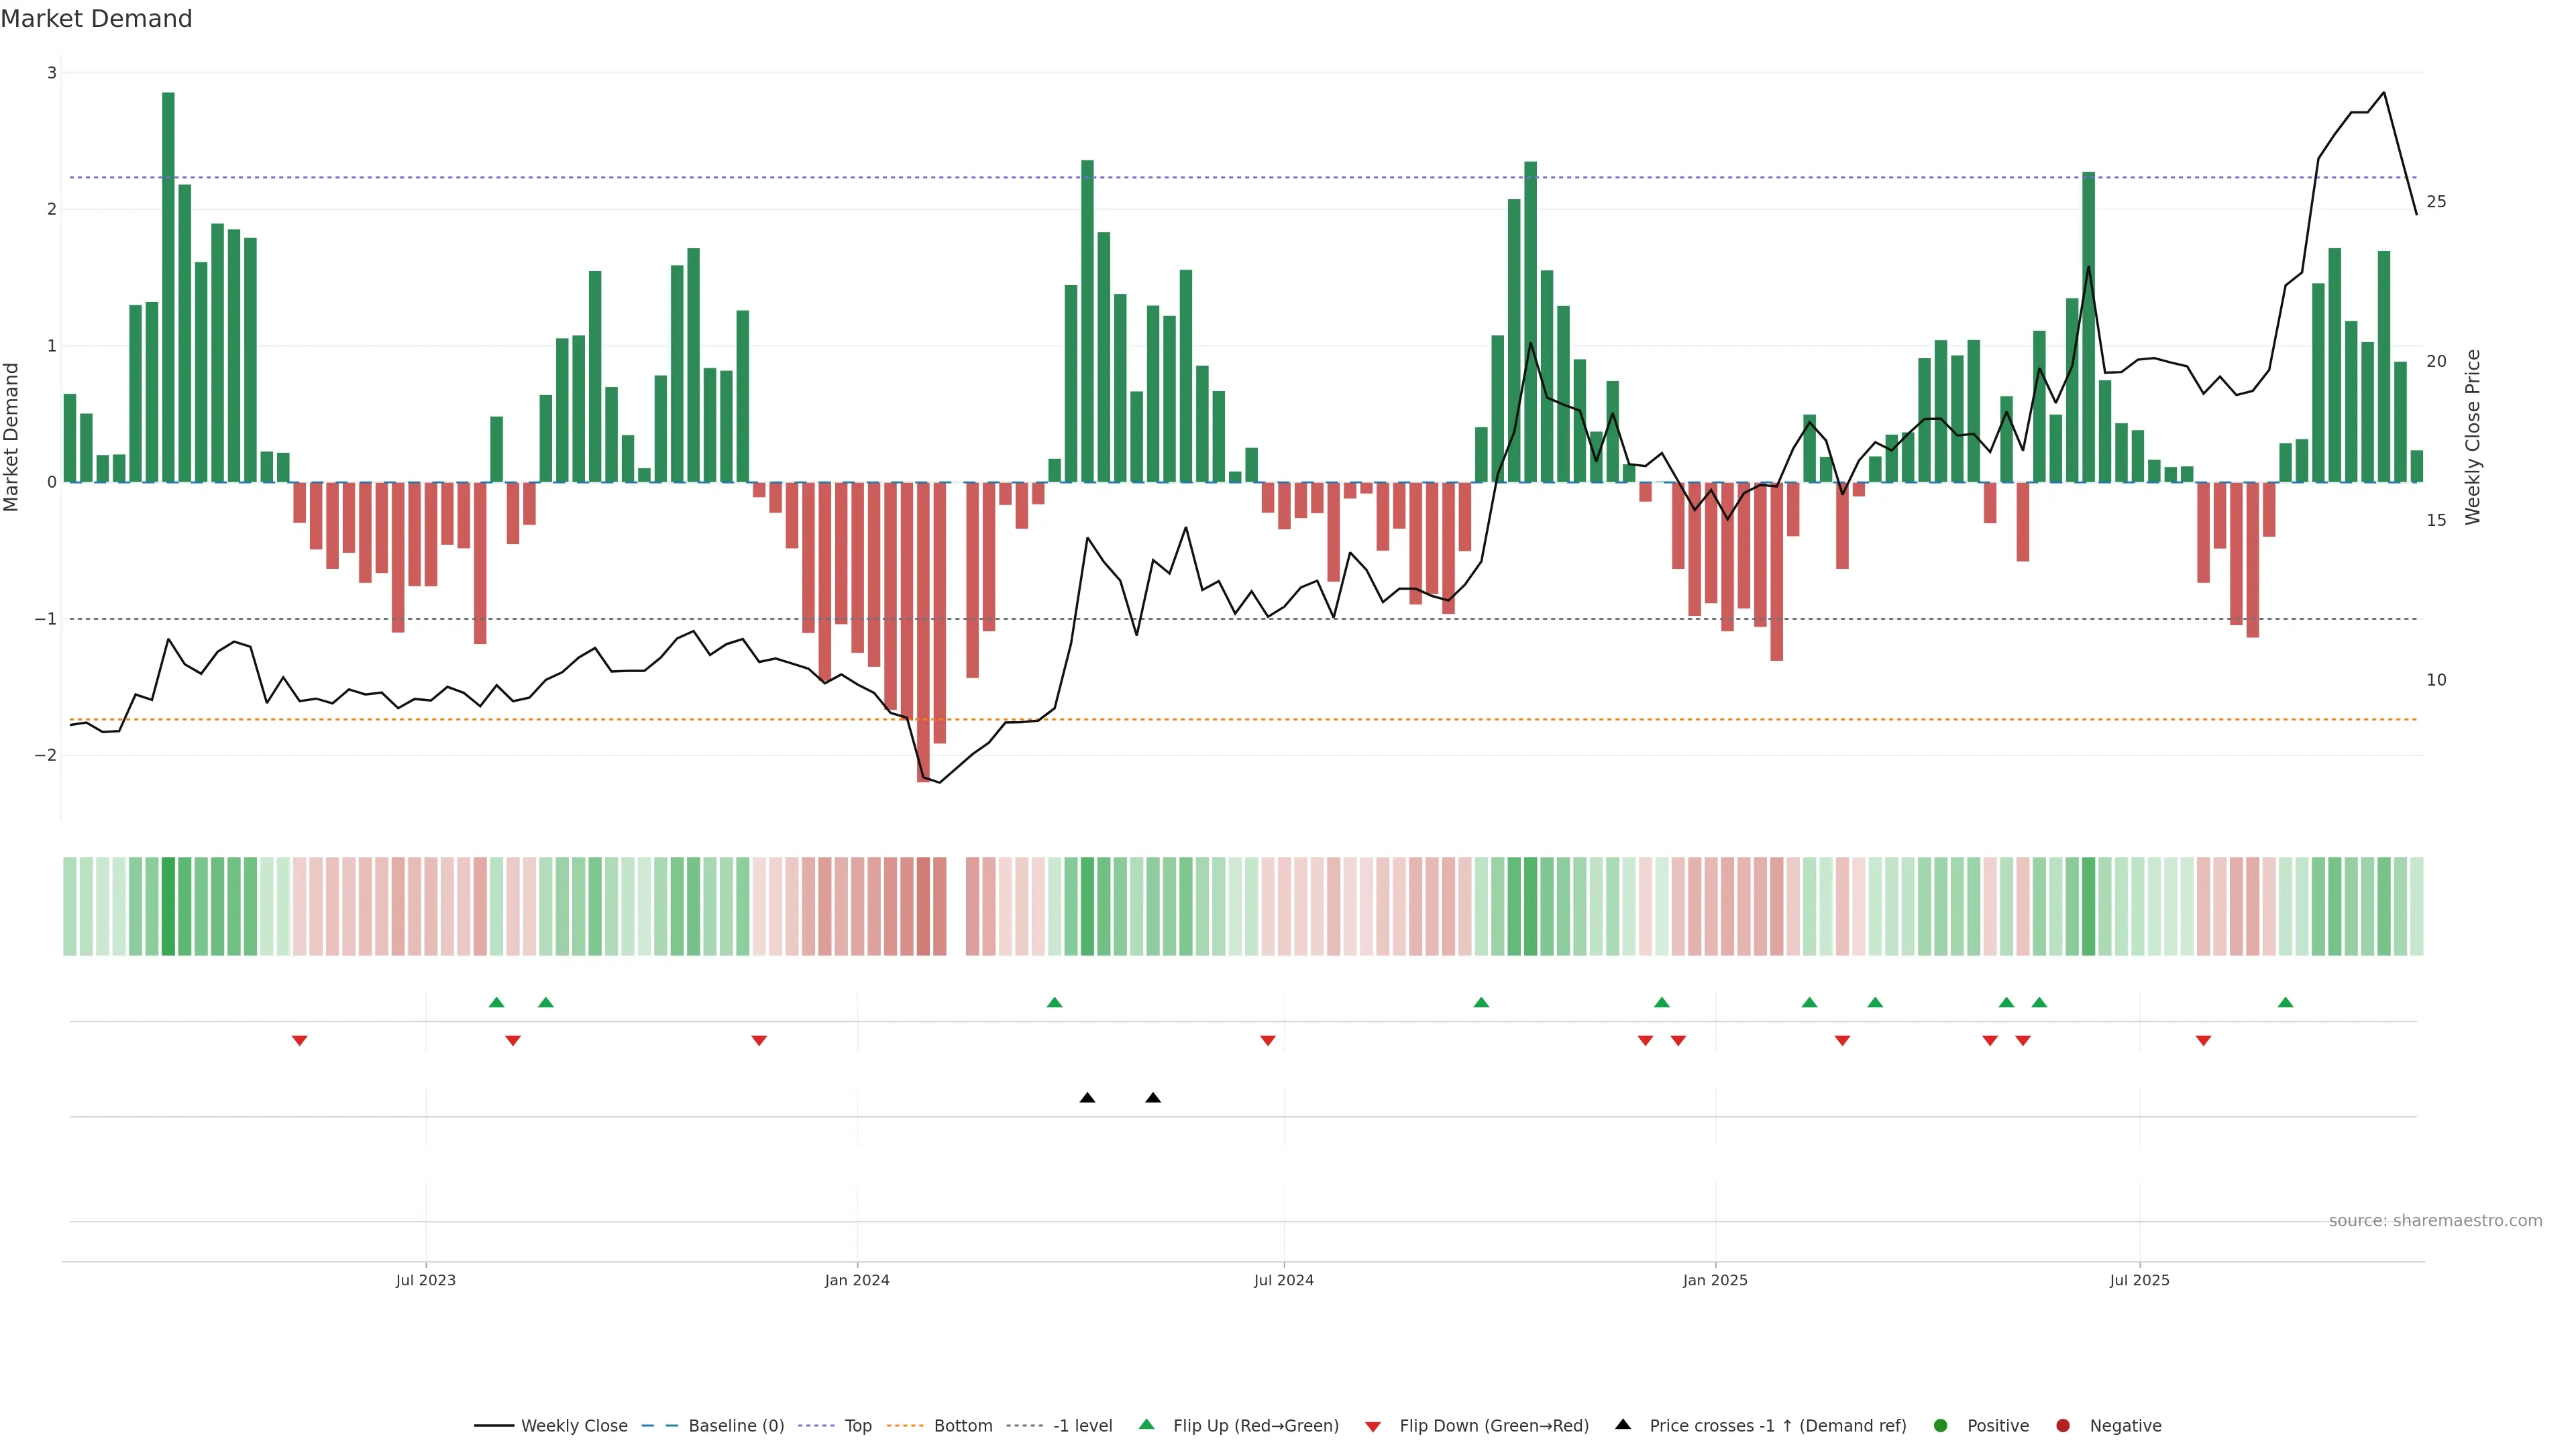The height and width of the screenshot is (1449, 2576).
Task: Click the first red flip-down triangle marker
Action: pyautogui.click(x=299, y=1041)
